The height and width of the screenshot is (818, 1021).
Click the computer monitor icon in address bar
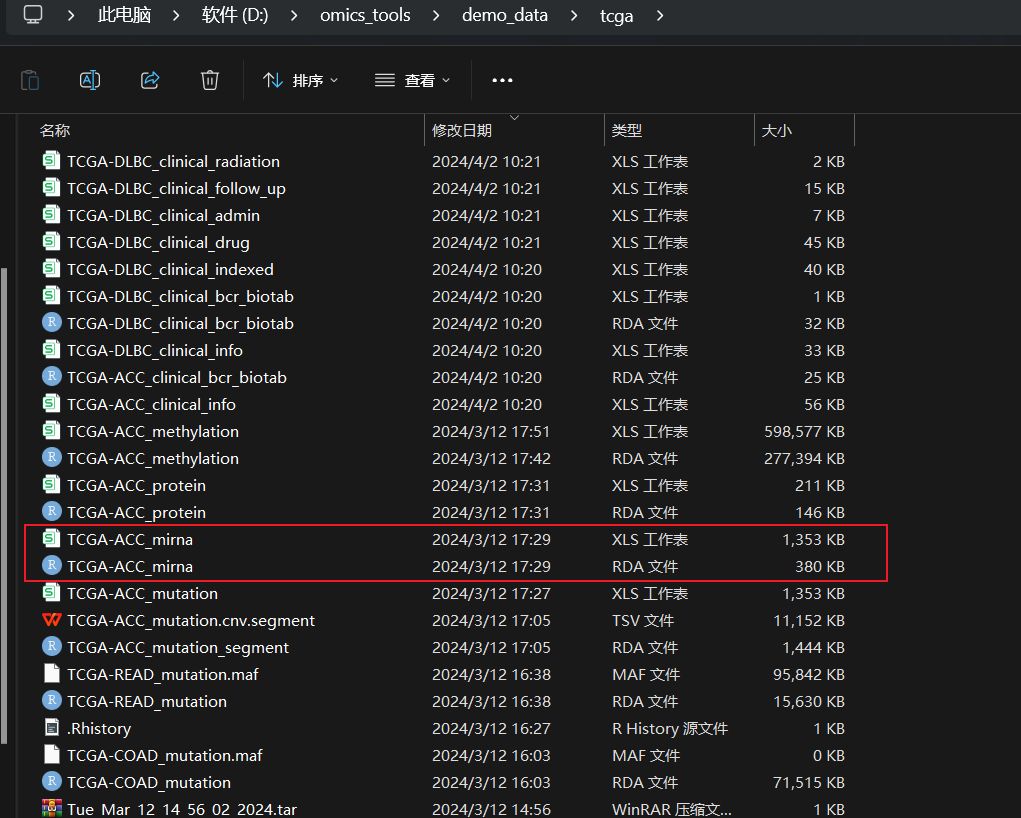[33, 14]
